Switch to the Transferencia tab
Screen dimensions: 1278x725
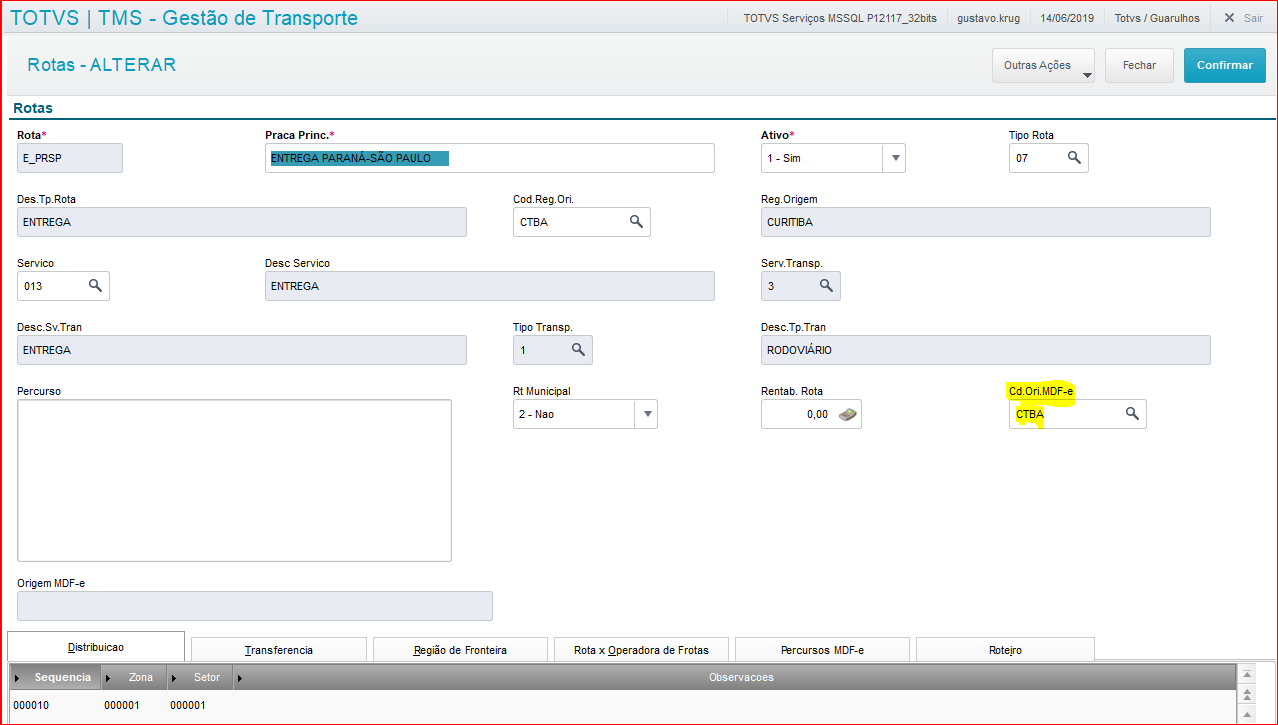(x=279, y=650)
